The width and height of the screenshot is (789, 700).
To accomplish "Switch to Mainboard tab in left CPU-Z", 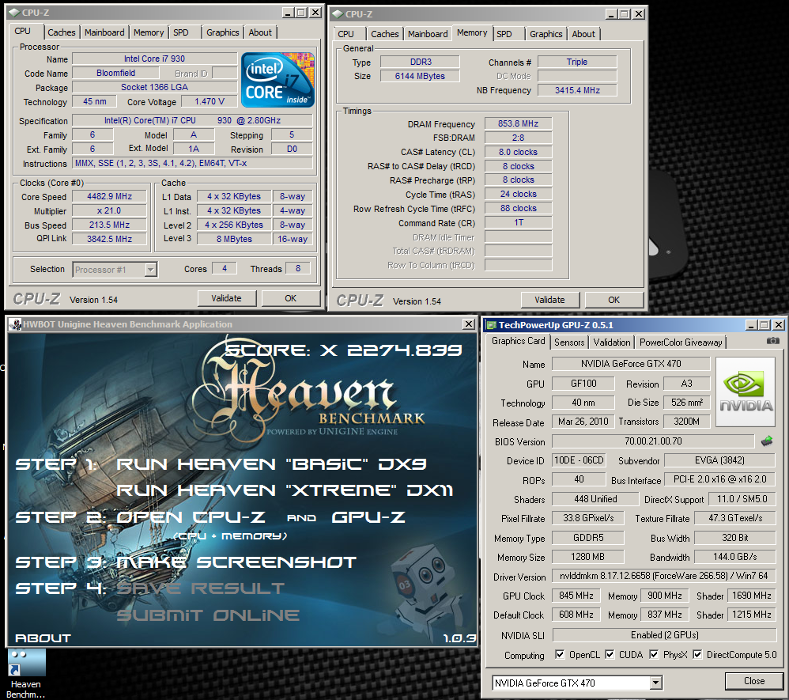I will pyautogui.click(x=104, y=33).
